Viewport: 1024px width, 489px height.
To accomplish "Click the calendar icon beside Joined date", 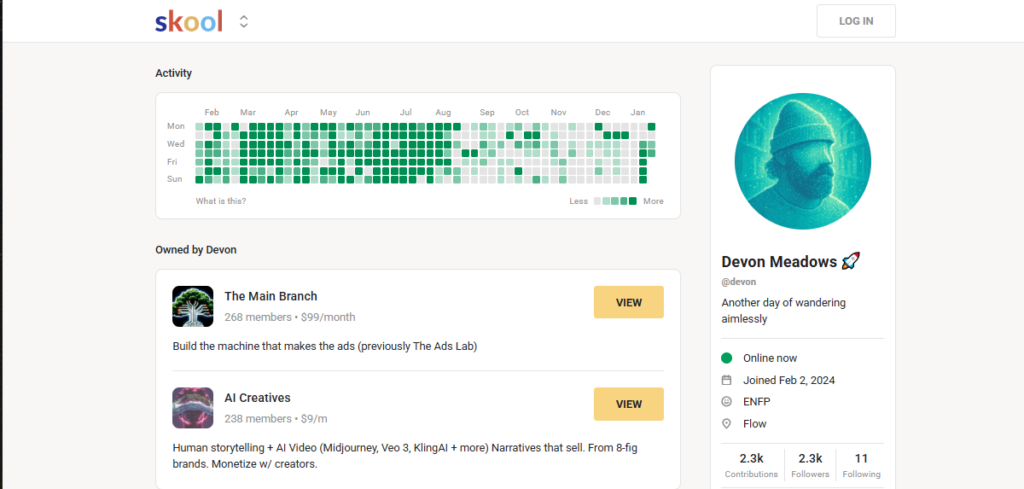I will pyautogui.click(x=726, y=380).
